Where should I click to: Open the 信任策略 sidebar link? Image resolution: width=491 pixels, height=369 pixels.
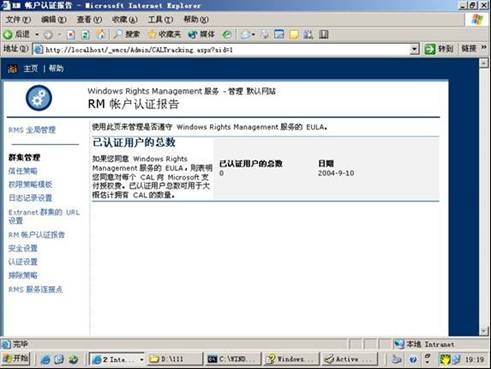pos(23,171)
